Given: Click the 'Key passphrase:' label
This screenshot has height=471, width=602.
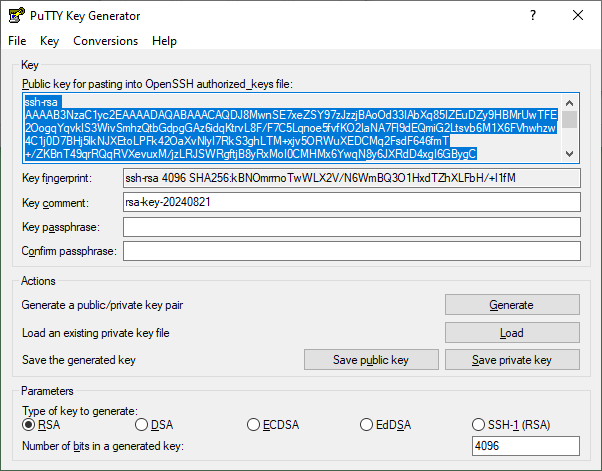Looking at the screenshot, I should point(61,227).
